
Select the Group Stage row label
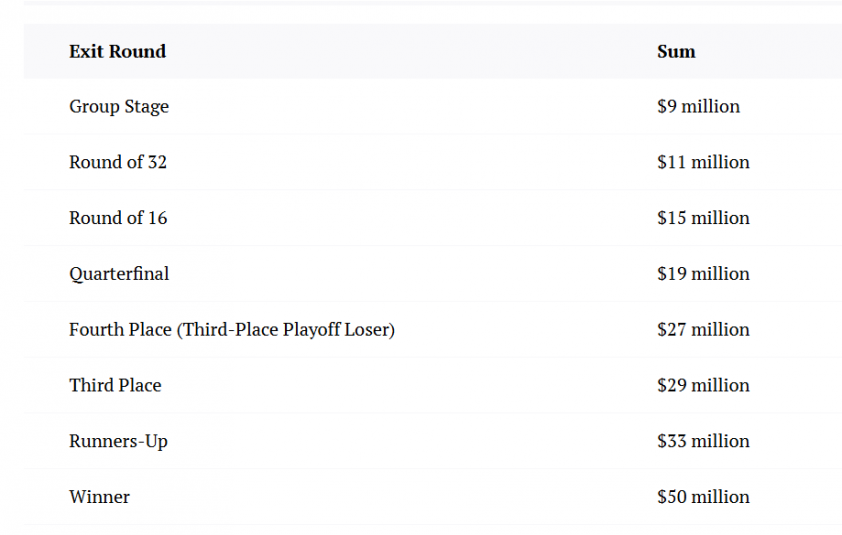pyautogui.click(x=119, y=106)
